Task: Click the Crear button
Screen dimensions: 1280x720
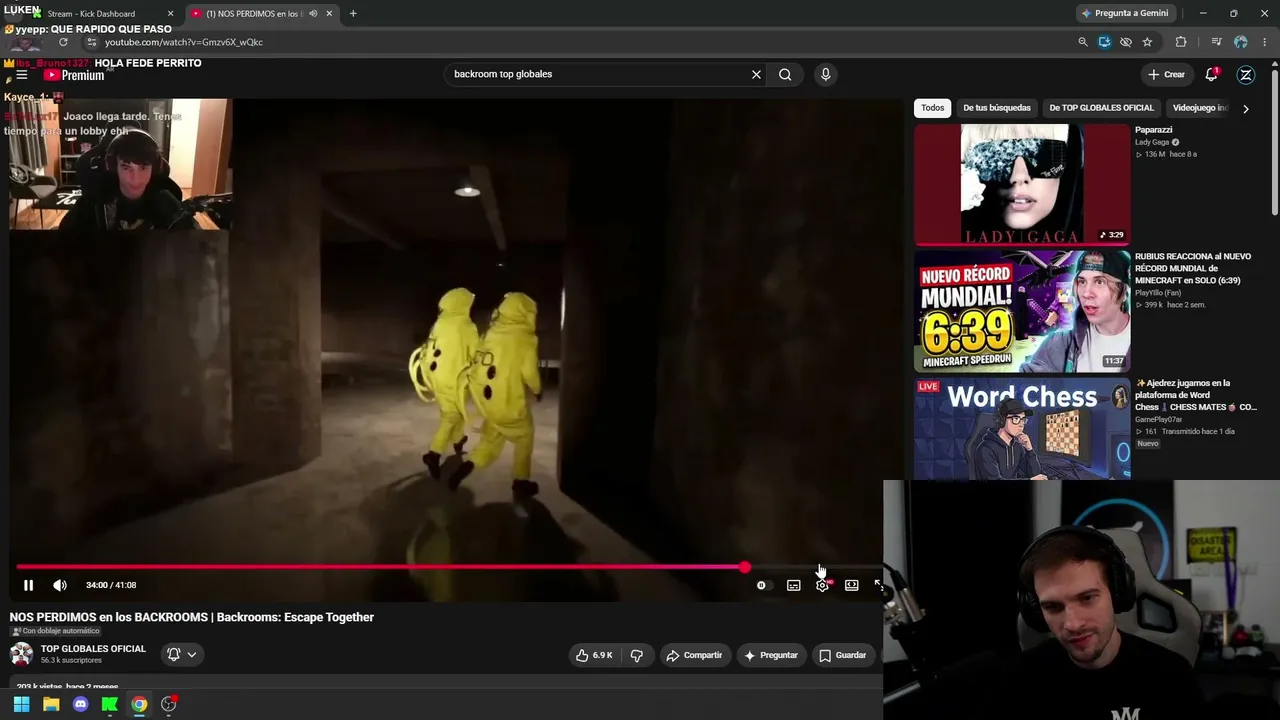Action: [x=1166, y=74]
